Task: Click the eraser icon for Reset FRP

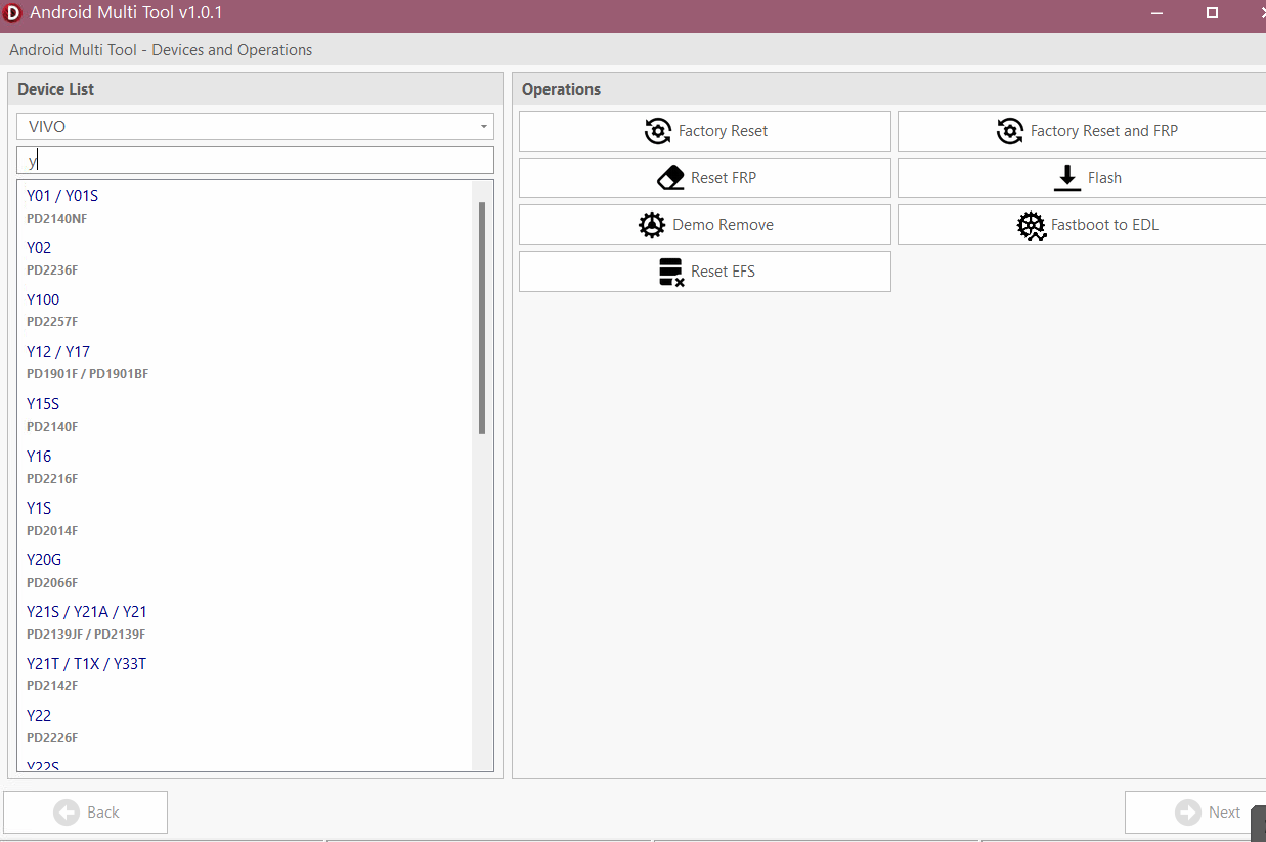Action: [x=670, y=178]
